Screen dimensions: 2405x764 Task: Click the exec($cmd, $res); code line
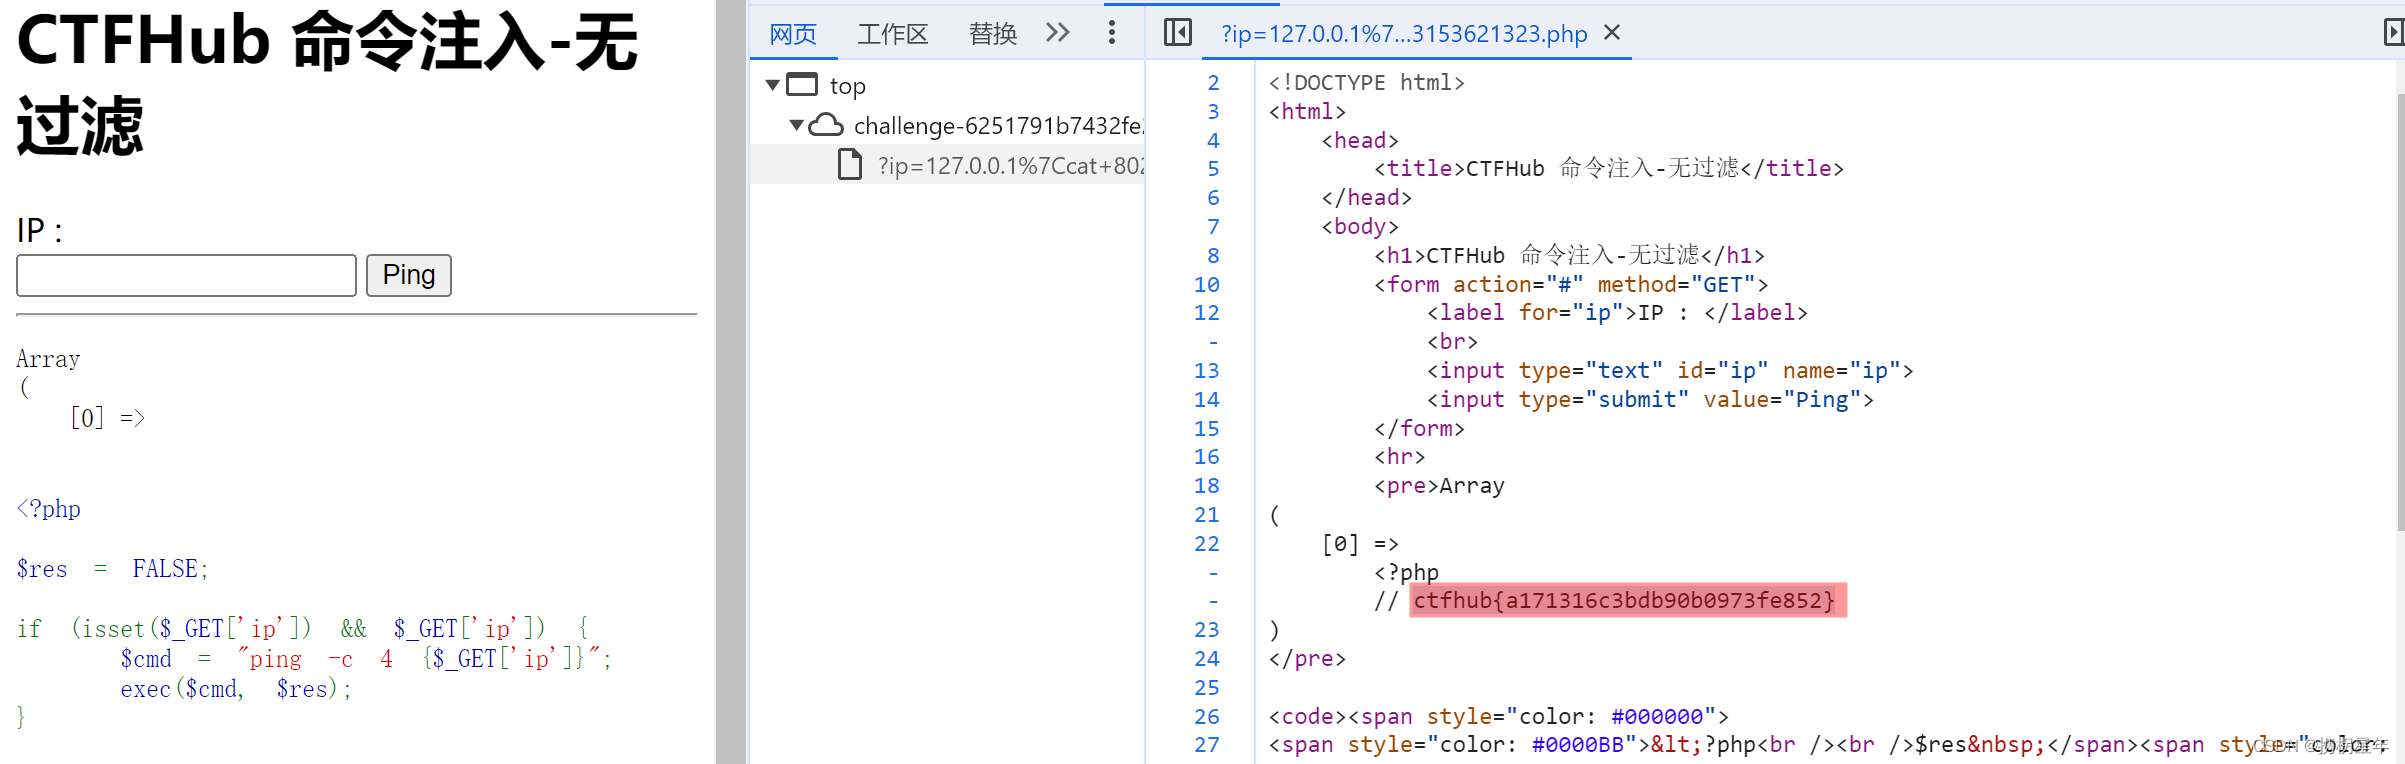236,689
